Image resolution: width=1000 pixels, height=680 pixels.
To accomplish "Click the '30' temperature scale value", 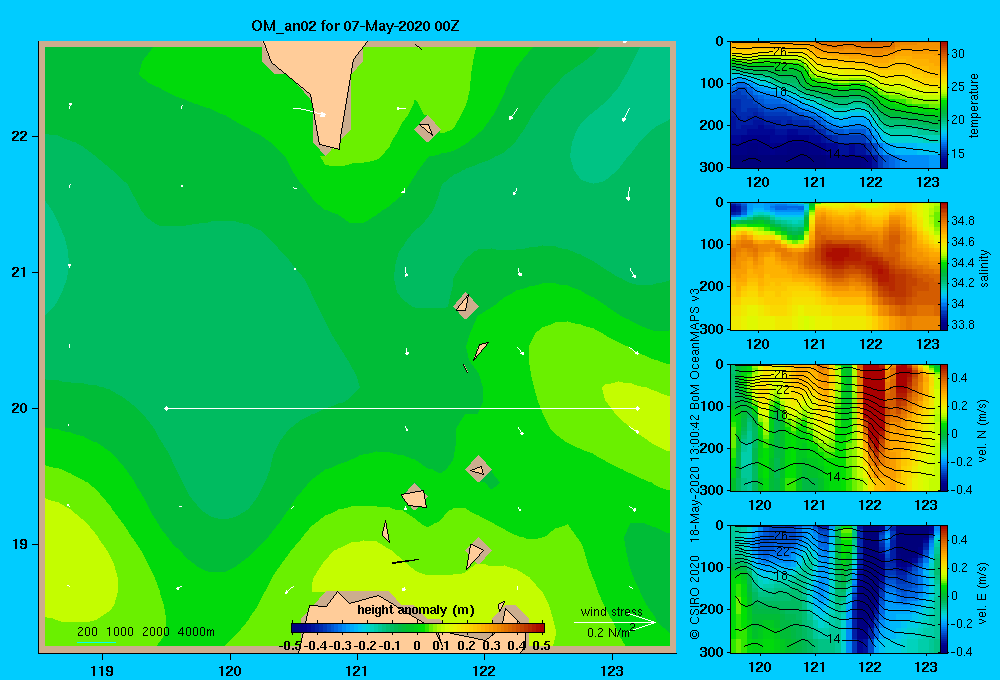I will coord(958,54).
